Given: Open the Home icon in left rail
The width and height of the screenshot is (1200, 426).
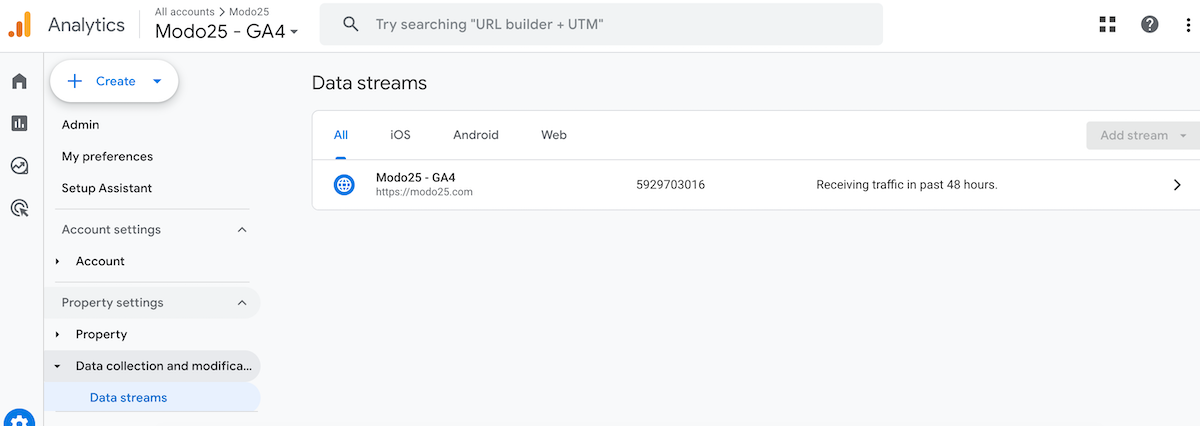Looking at the screenshot, I should [19, 81].
